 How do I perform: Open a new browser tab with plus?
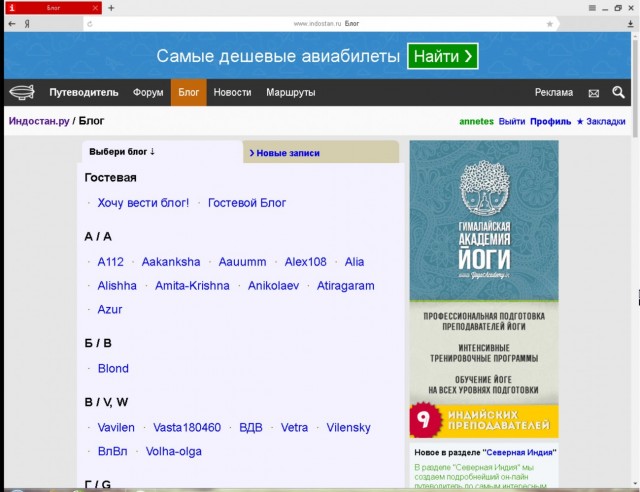(x=111, y=7)
